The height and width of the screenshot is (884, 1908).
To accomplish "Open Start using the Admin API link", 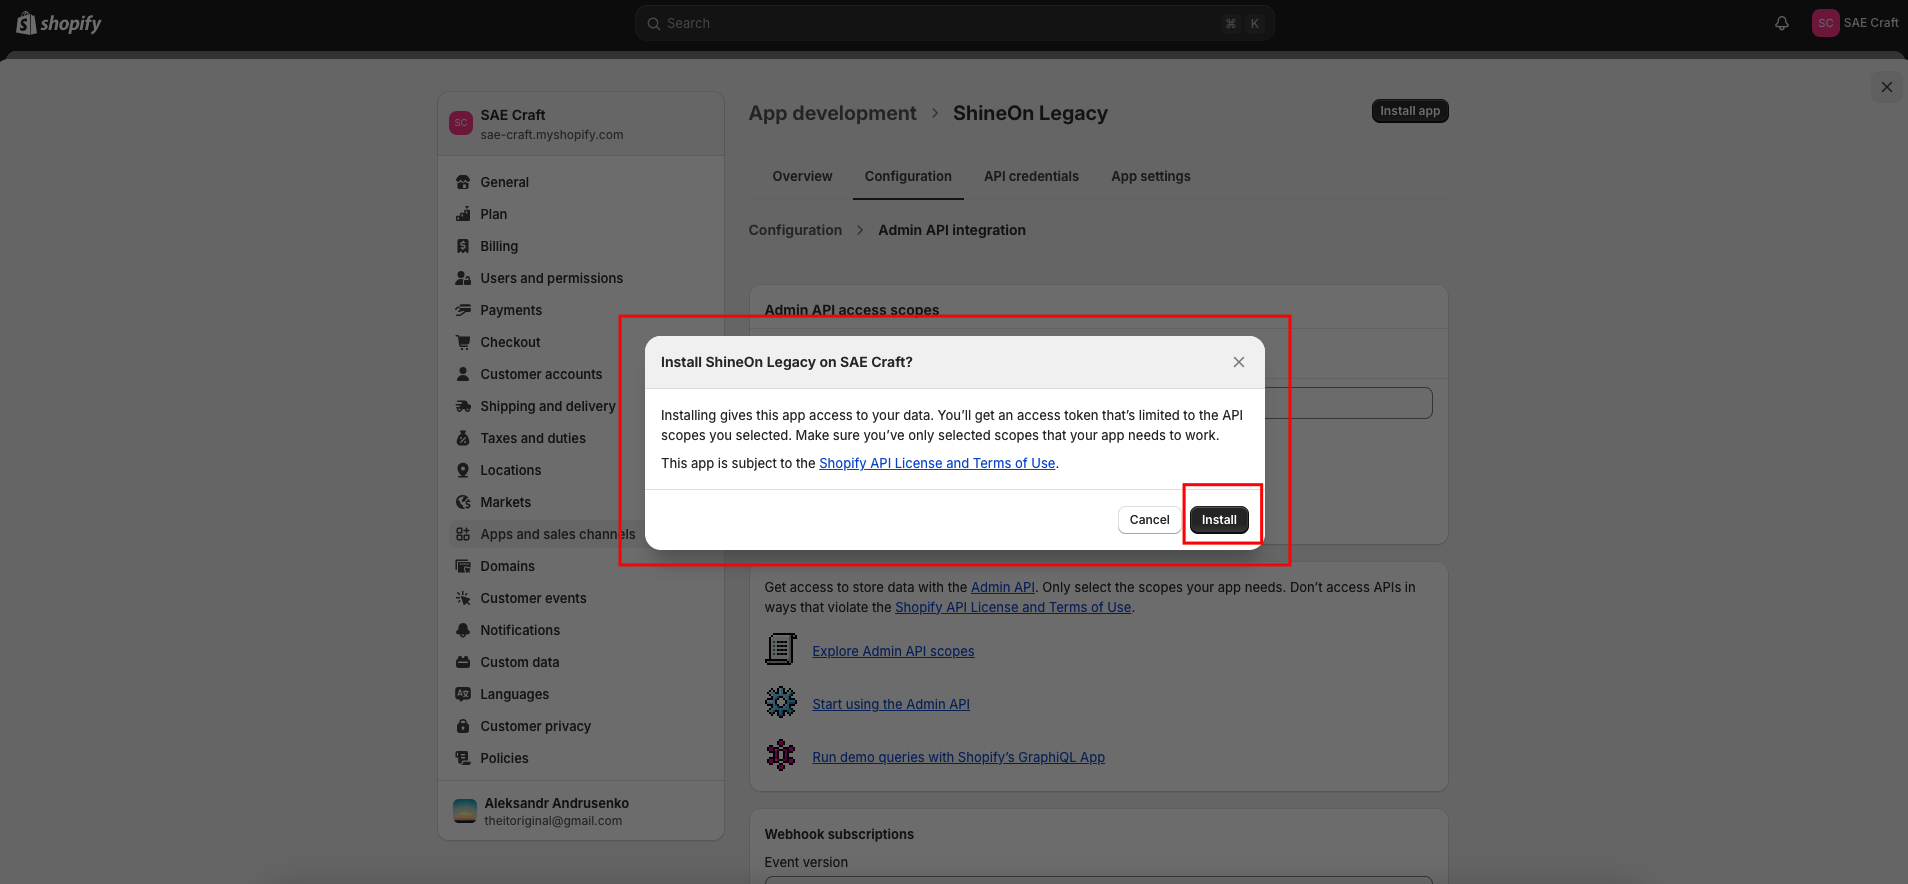I will 891,704.
